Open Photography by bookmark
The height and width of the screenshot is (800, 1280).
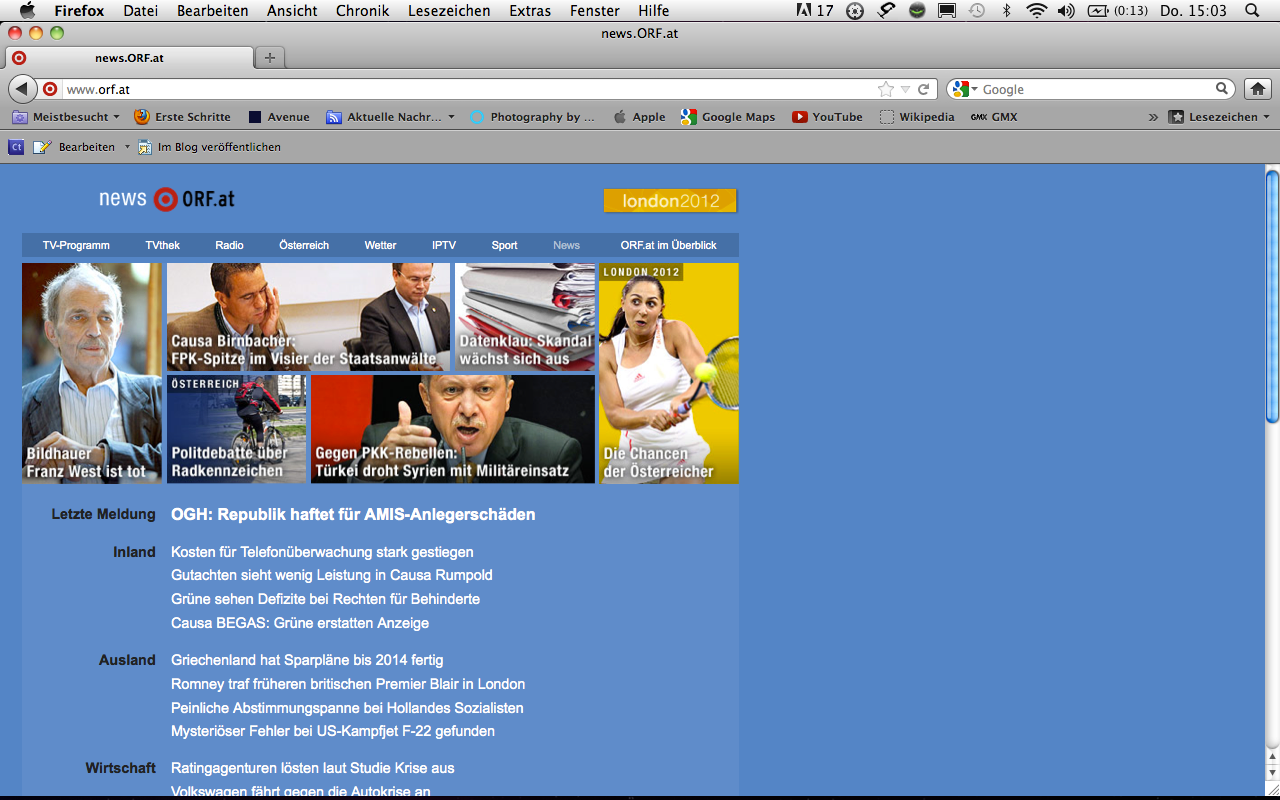point(532,117)
